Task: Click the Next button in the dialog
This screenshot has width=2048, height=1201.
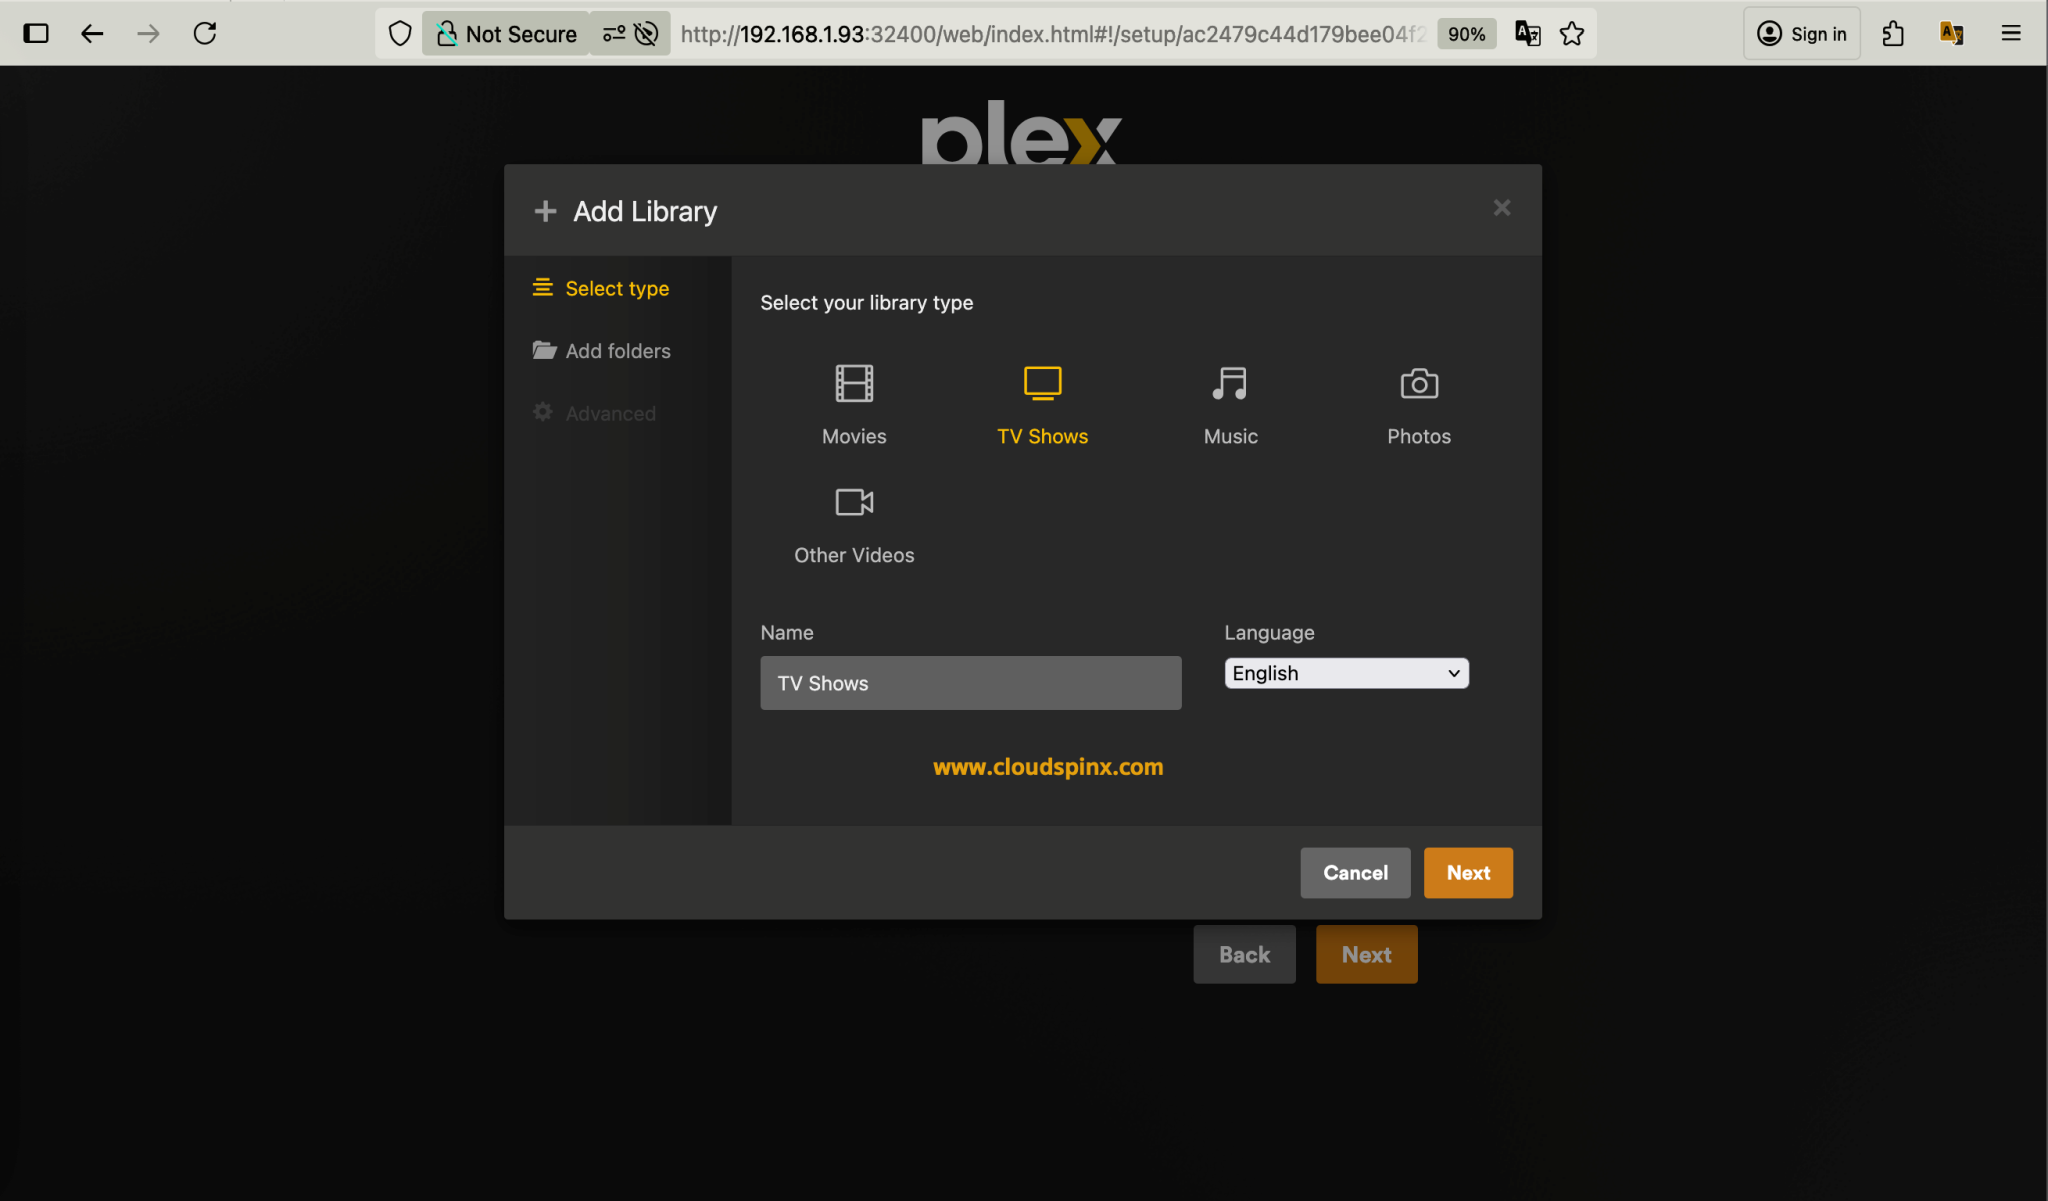Action: point(1467,872)
